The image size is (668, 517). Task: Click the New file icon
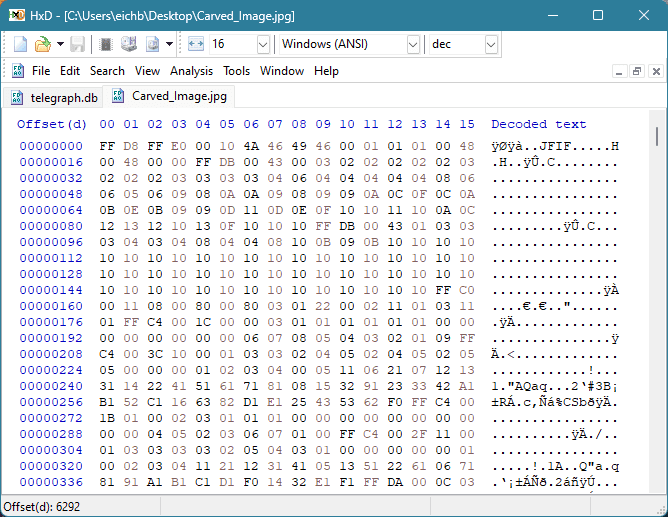[21, 44]
